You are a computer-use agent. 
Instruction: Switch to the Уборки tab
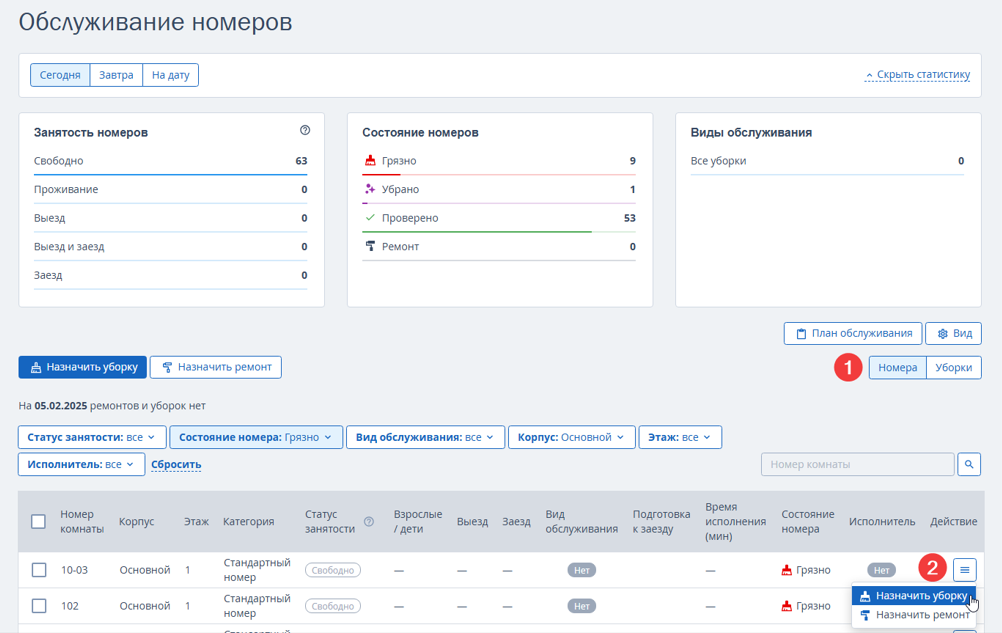(x=953, y=367)
